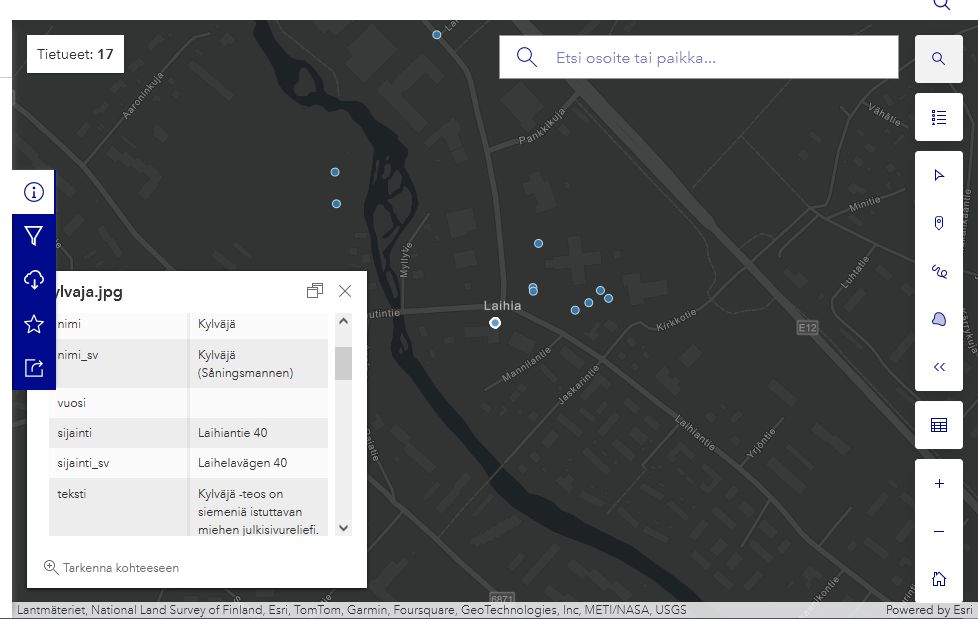The image size is (978, 619).
Task: Click the selected Laihia map point
Action: (495, 323)
